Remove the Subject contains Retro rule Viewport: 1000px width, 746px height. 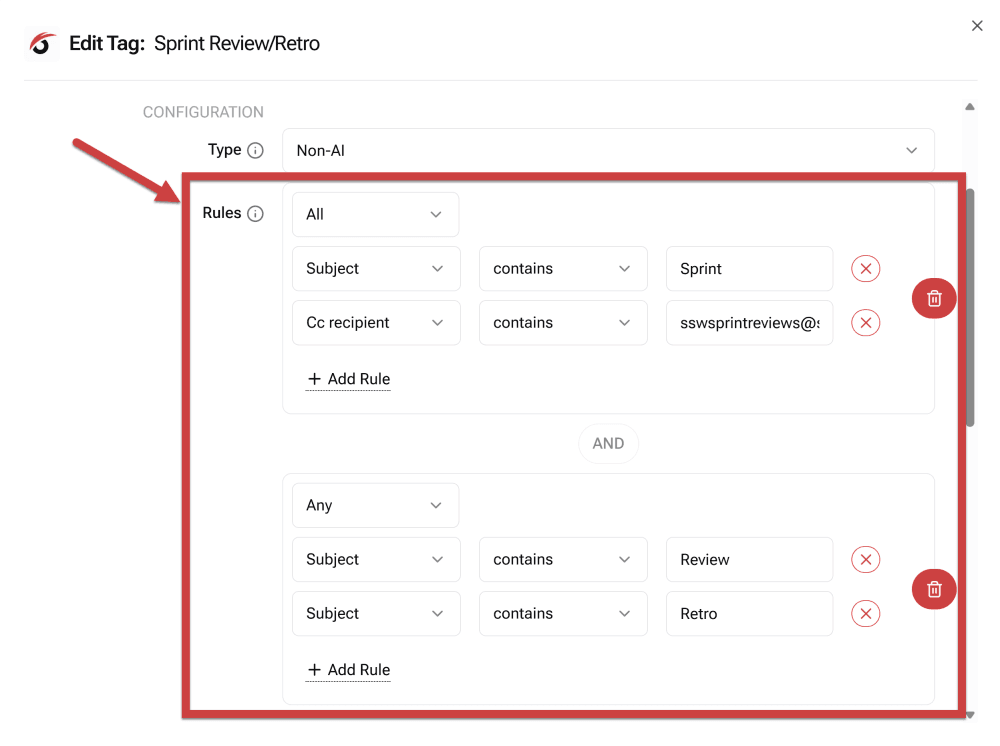[865, 614]
